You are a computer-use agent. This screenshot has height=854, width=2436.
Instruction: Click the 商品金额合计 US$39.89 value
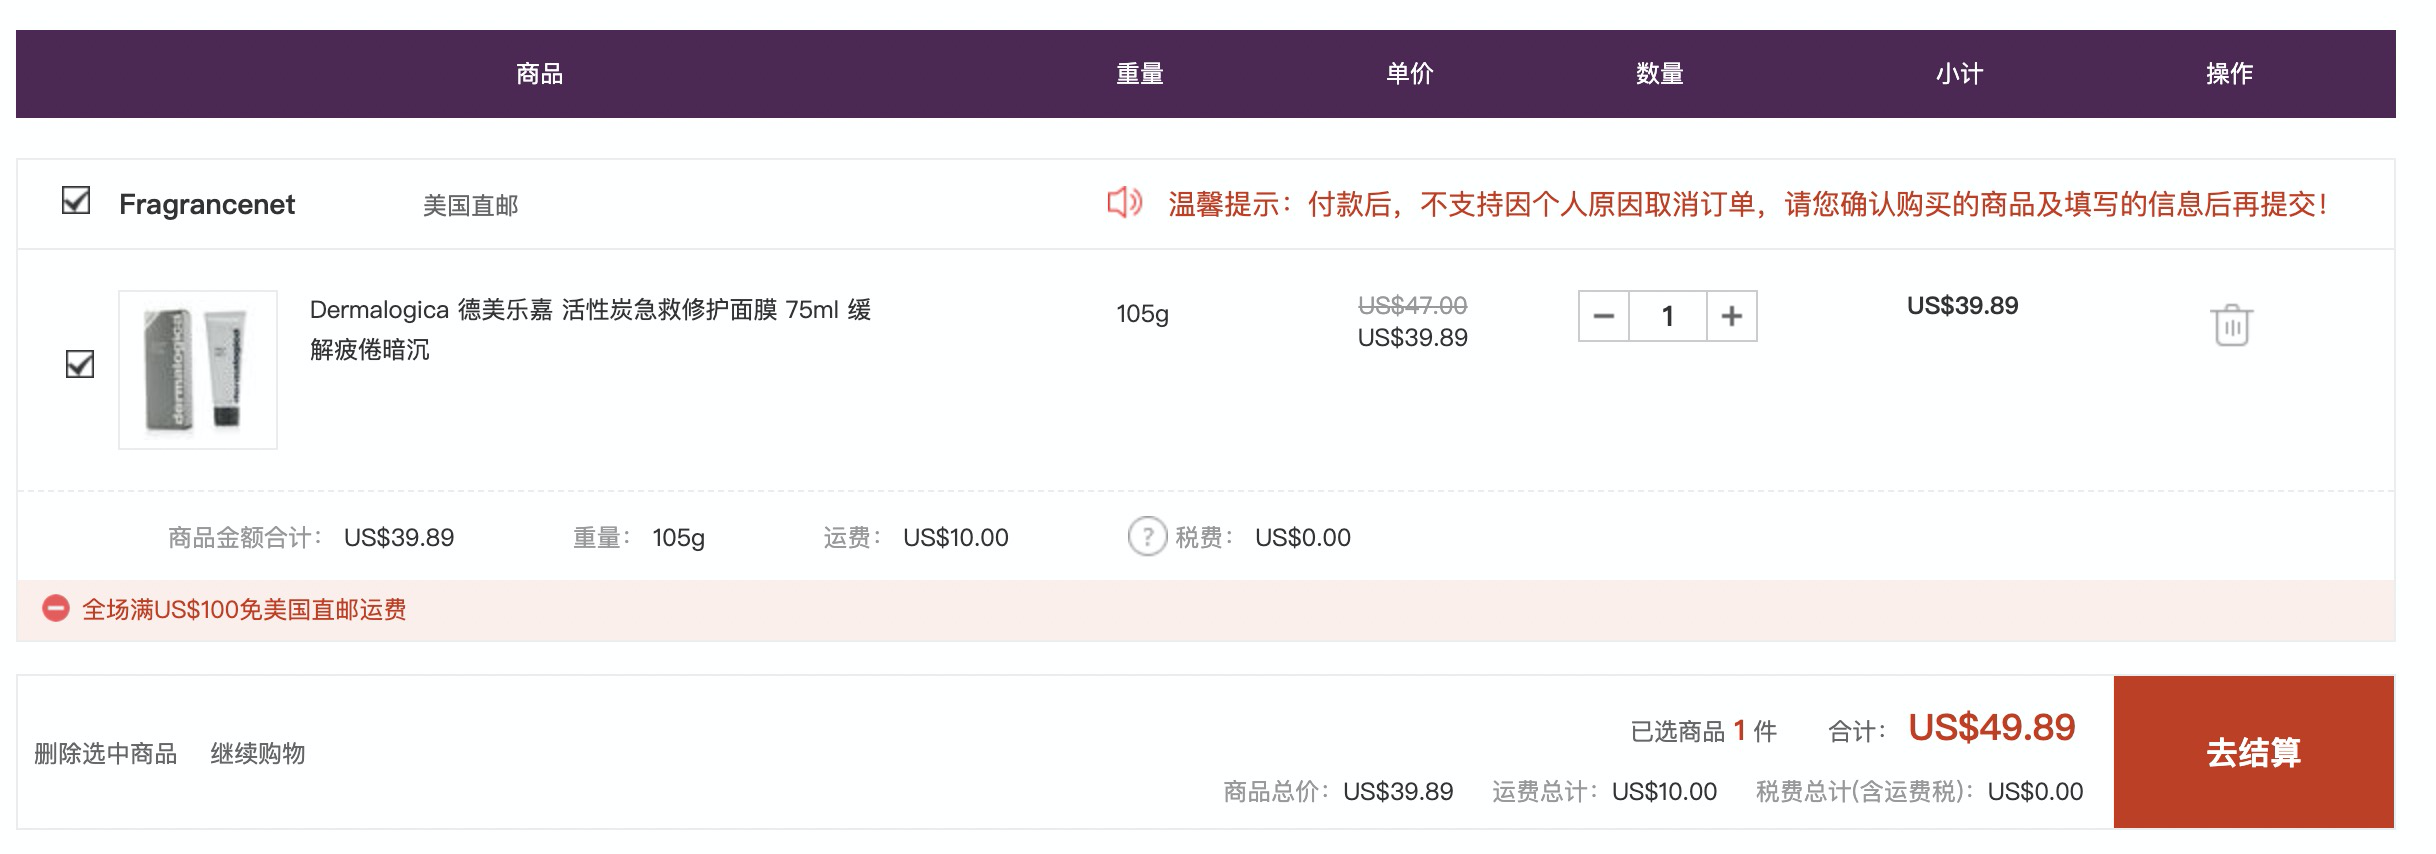tap(399, 538)
